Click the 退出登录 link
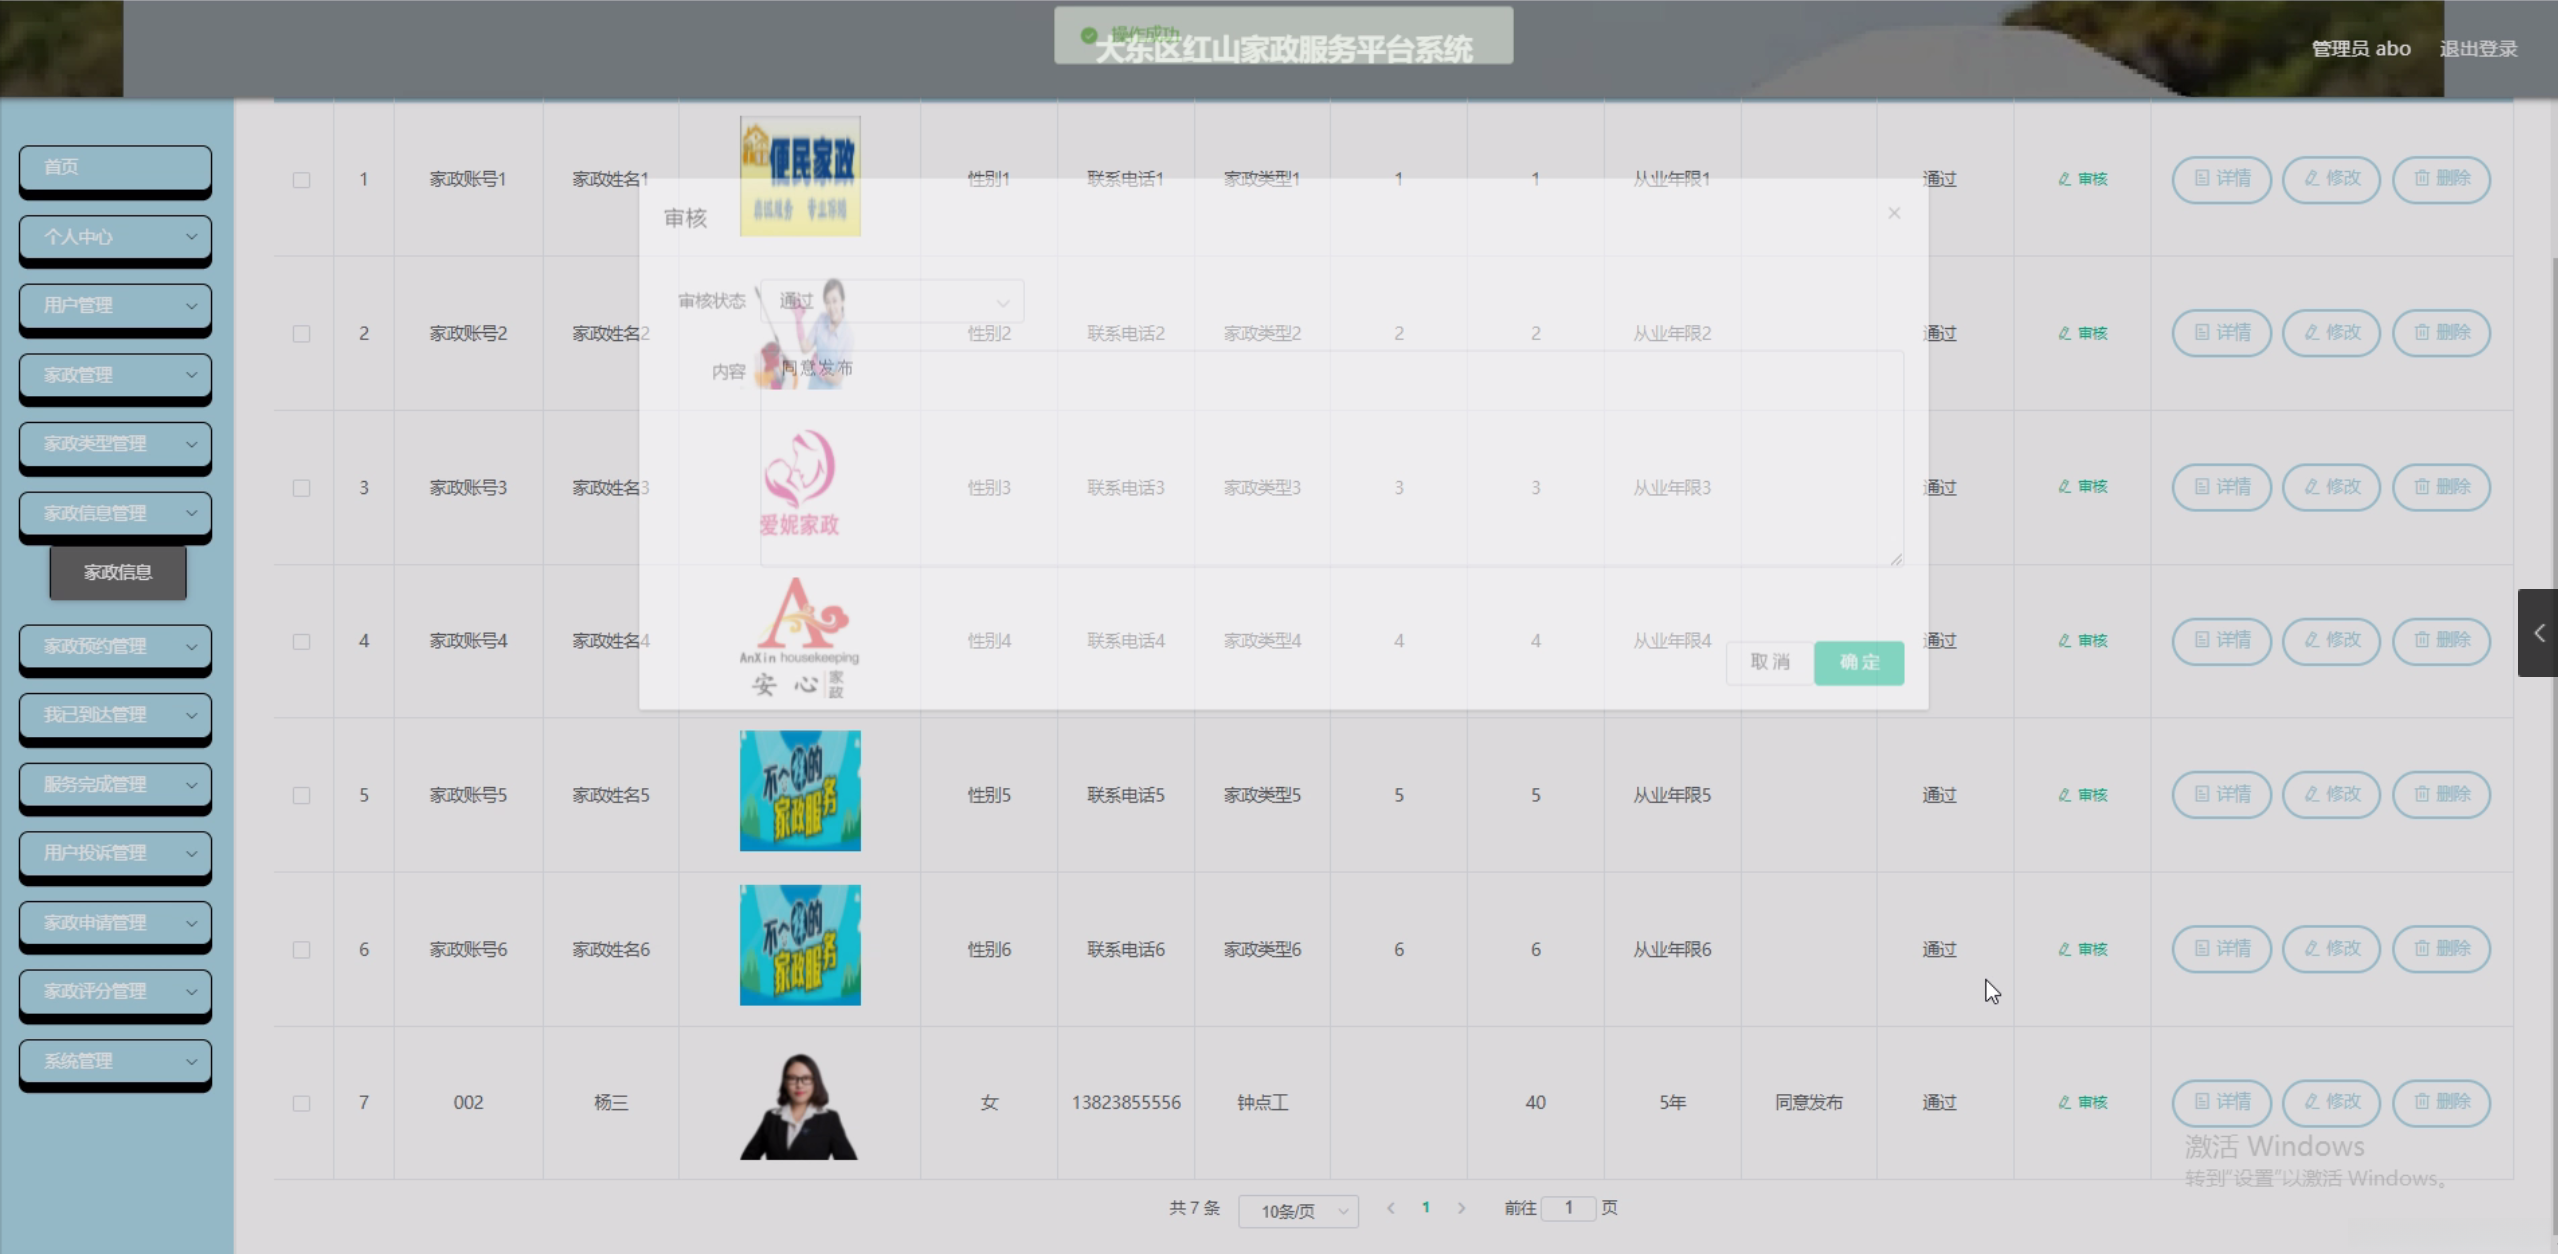 2477,48
